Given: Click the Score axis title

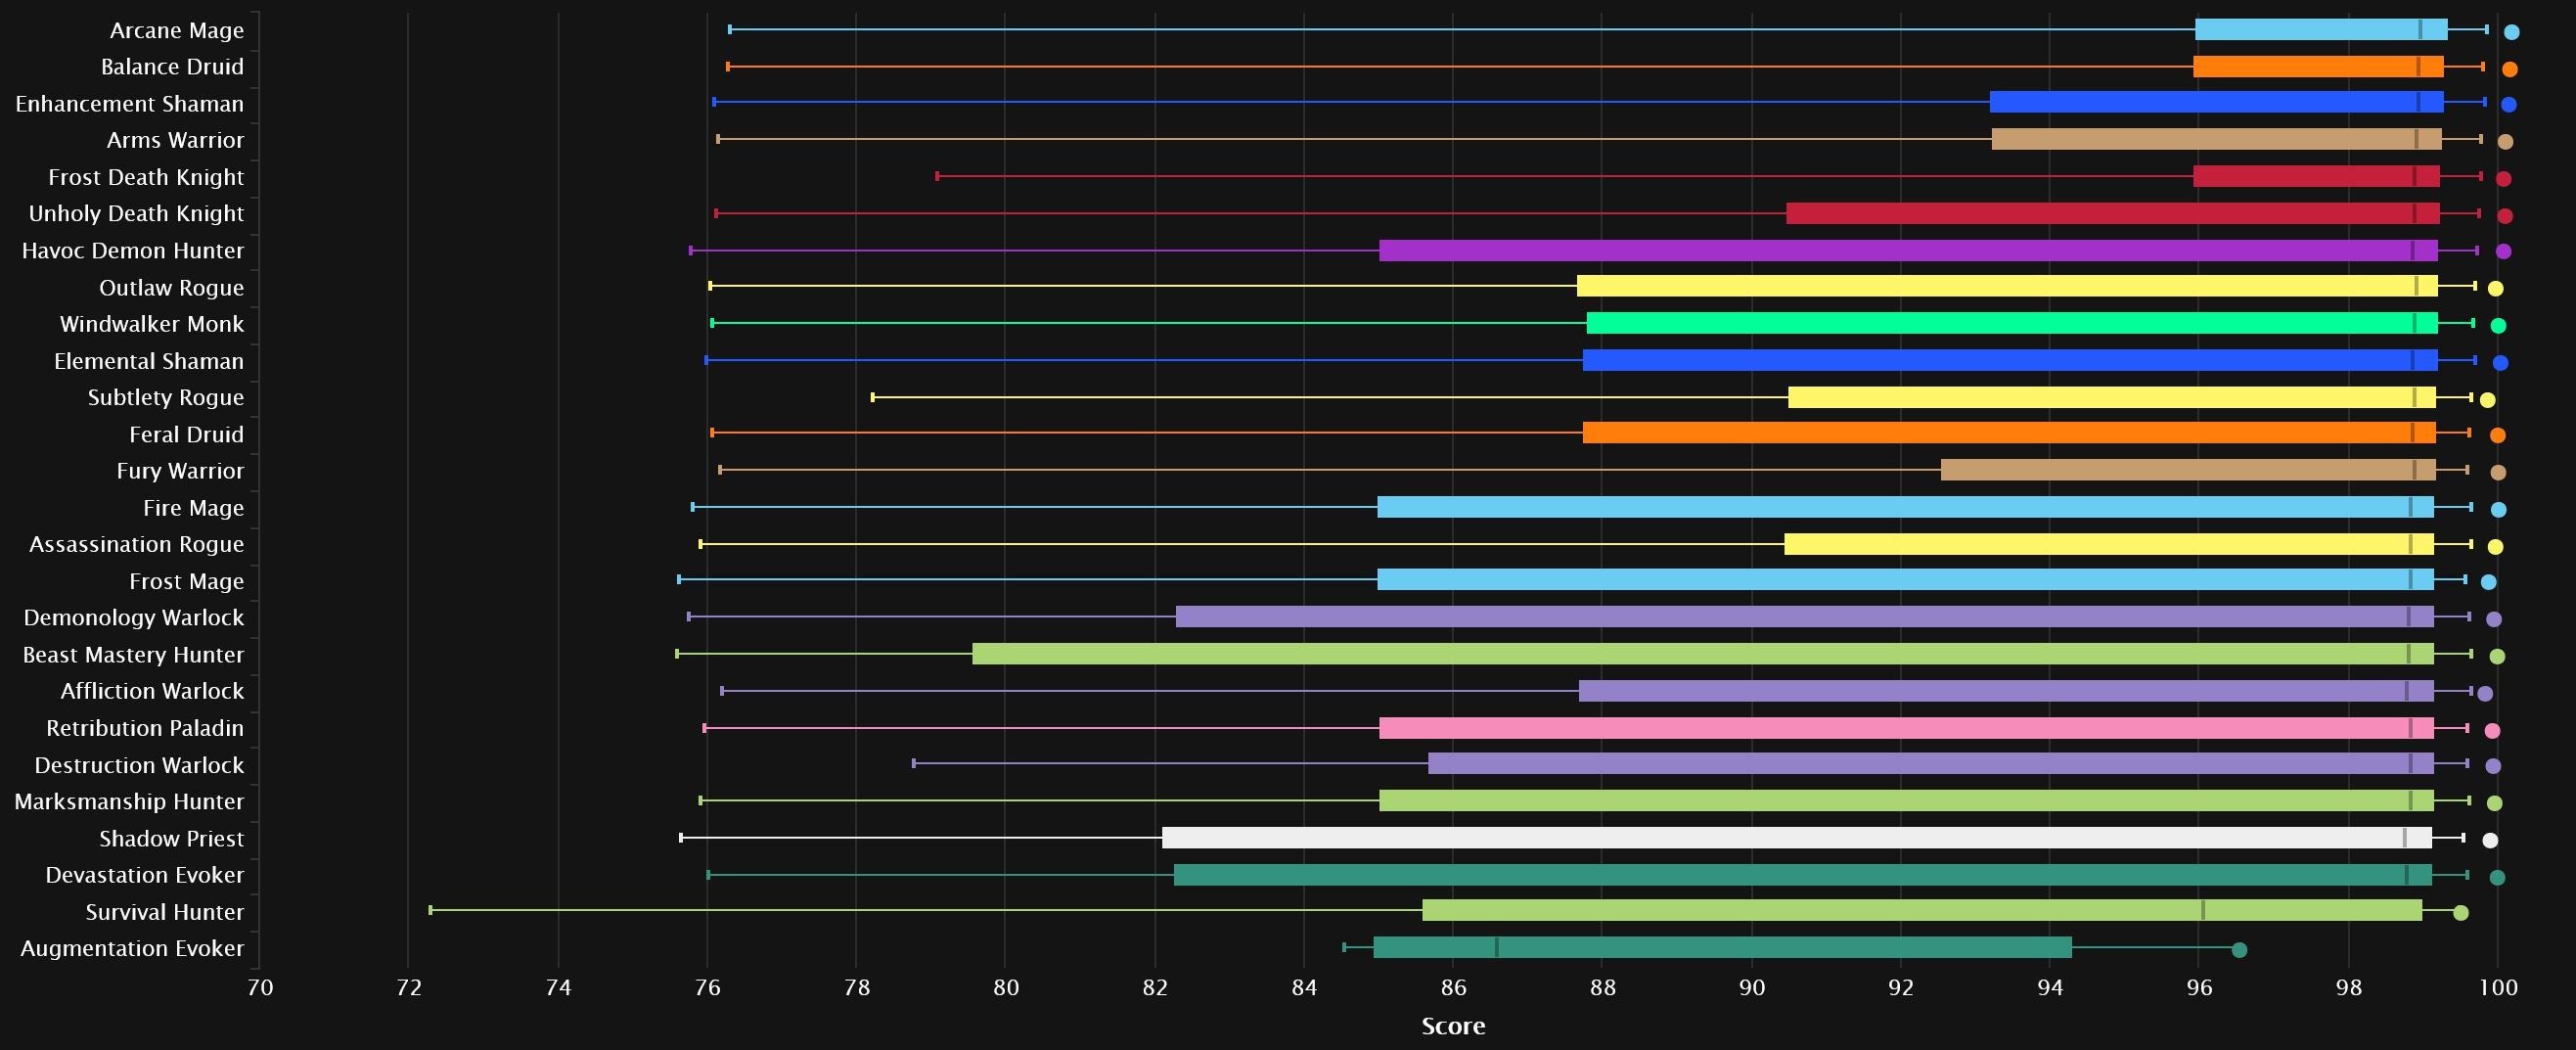Looking at the screenshot, I should tap(1453, 1026).
